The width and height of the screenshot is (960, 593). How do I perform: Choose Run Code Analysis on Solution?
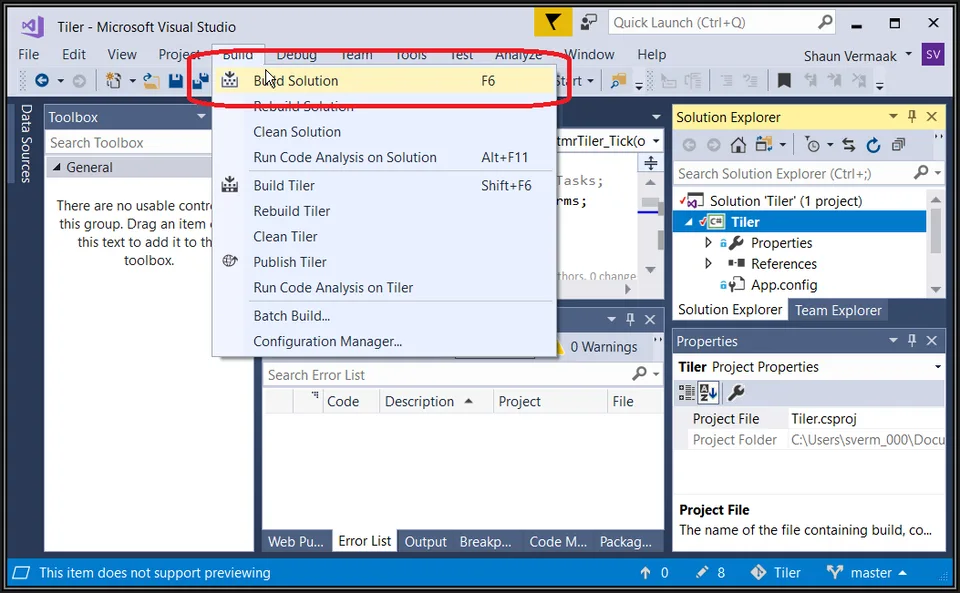[384, 157]
